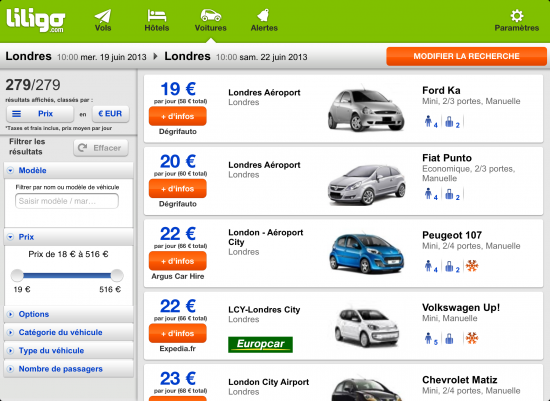Click the Ford Ka car image
Image resolution: width=550 pixels, height=401 pixels.
click(366, 108)
